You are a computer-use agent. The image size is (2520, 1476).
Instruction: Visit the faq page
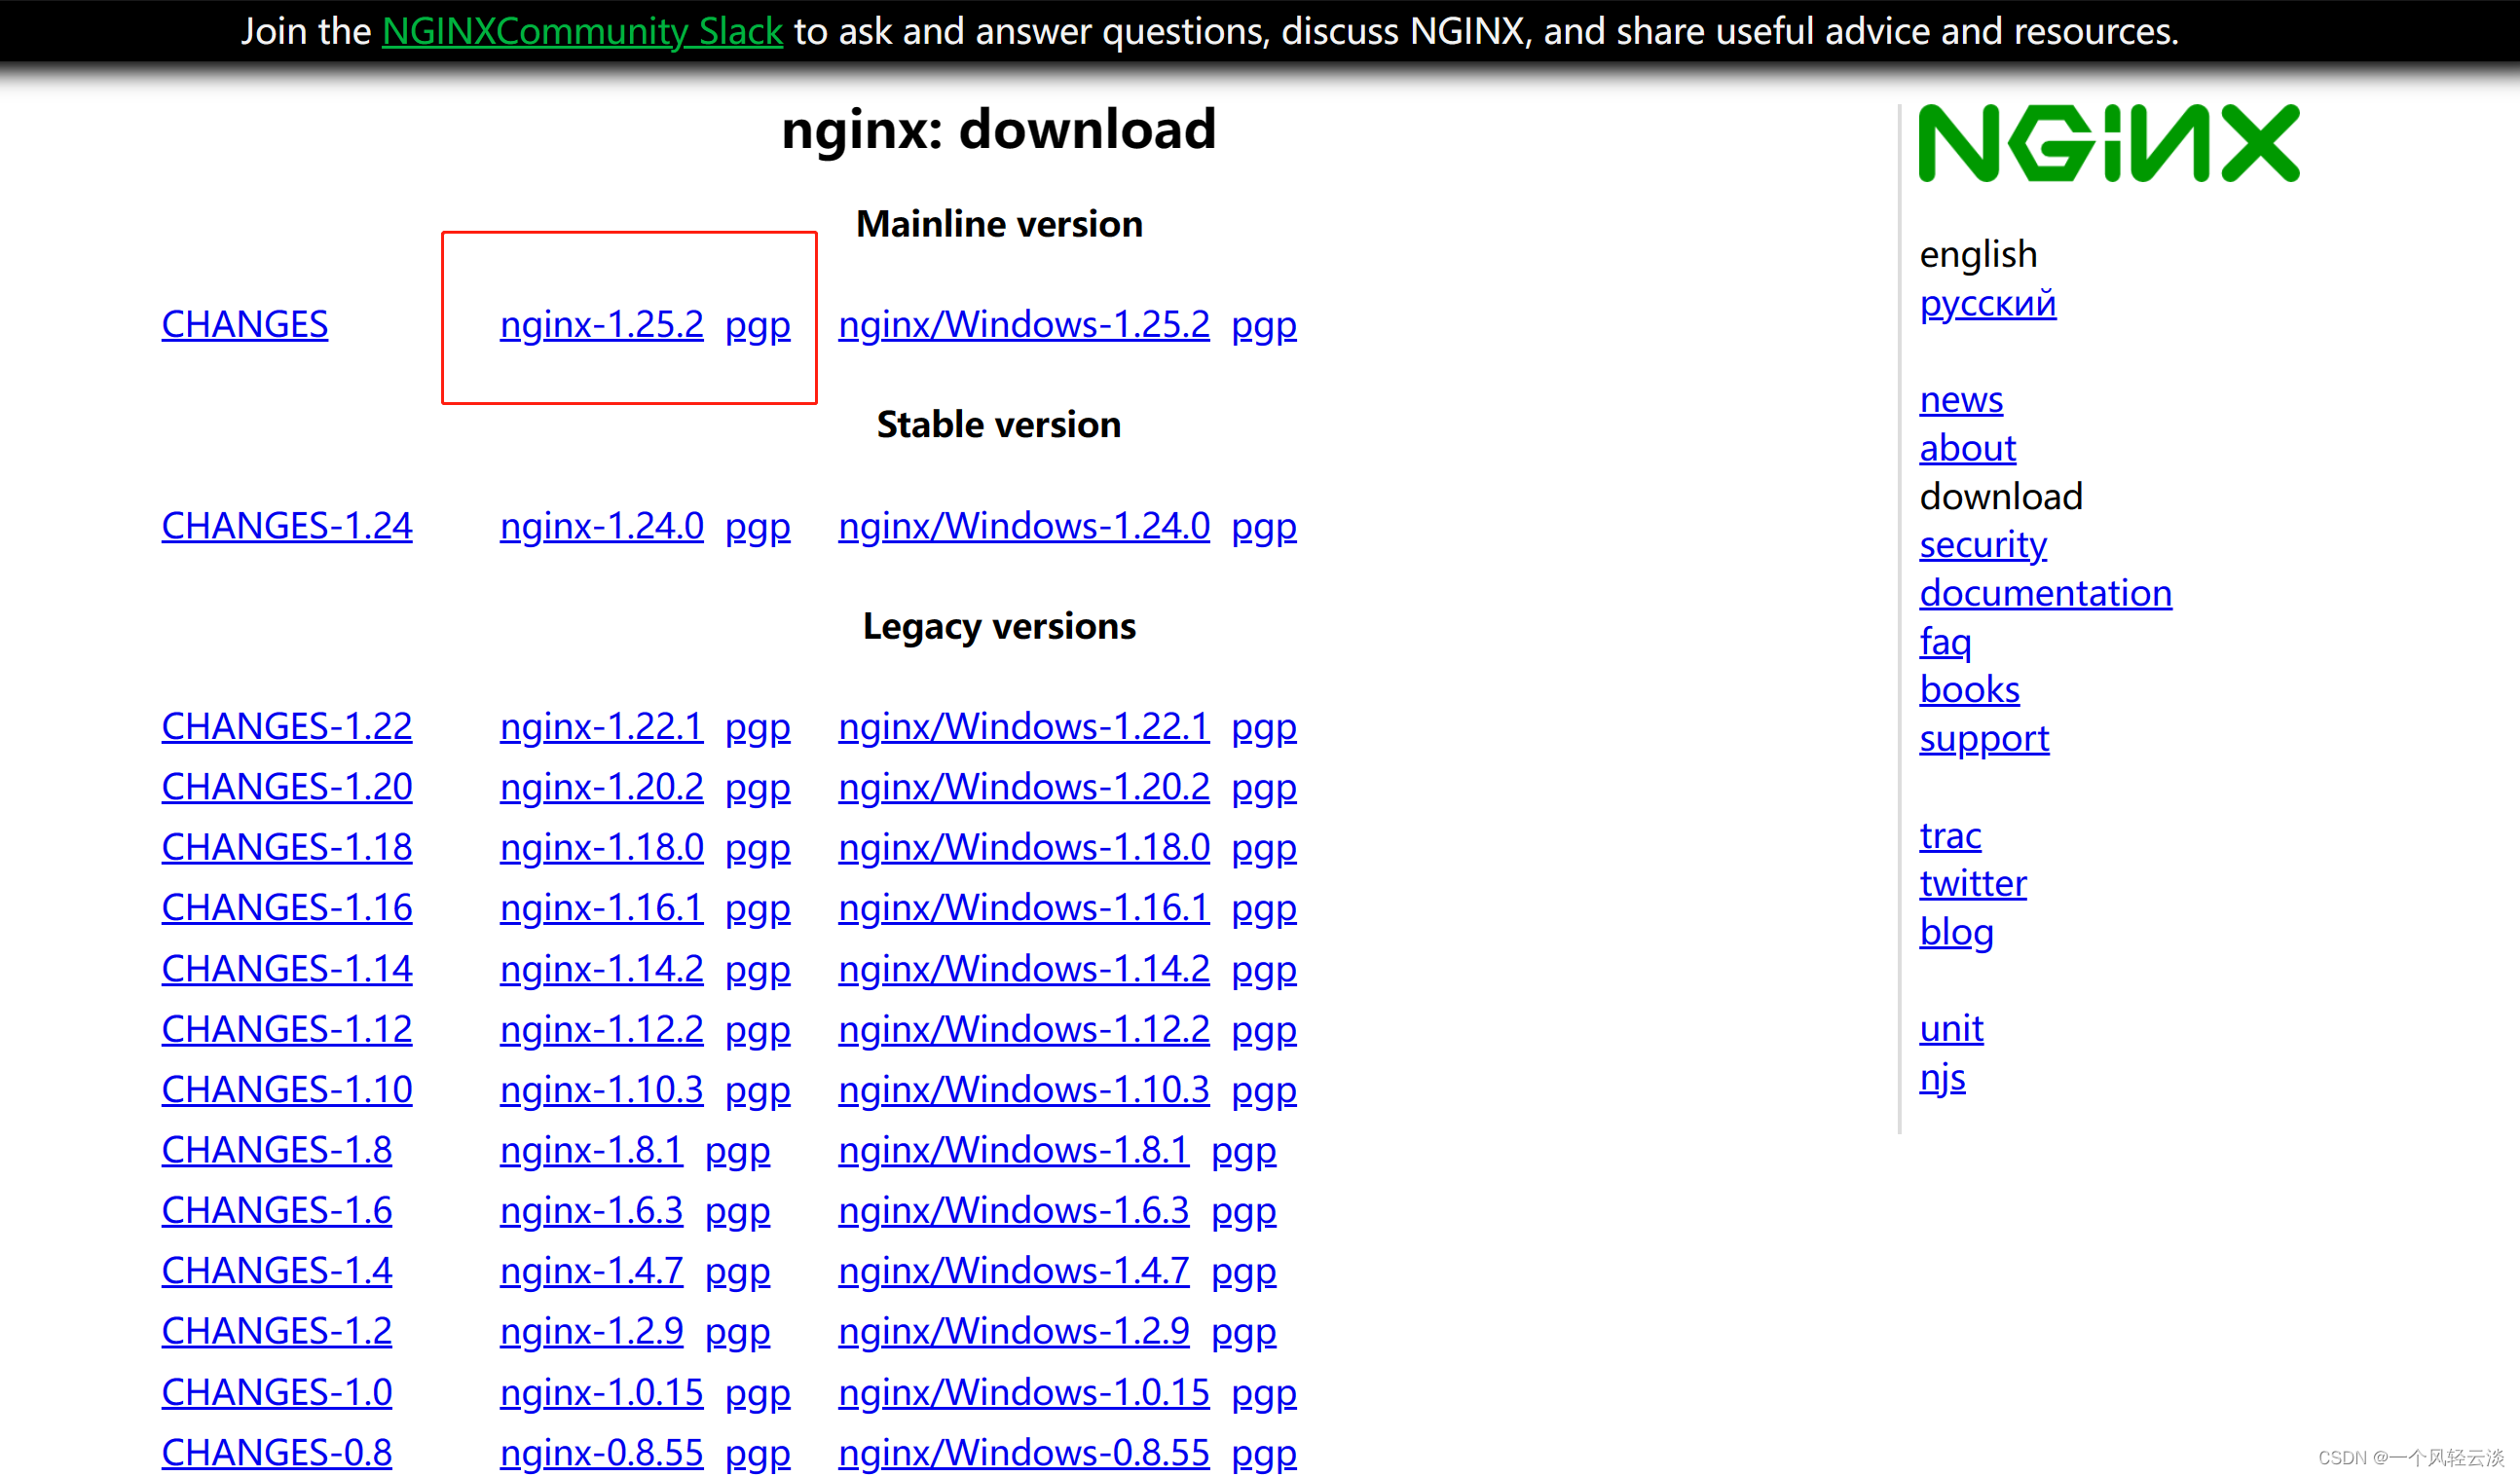(1944, 642)
